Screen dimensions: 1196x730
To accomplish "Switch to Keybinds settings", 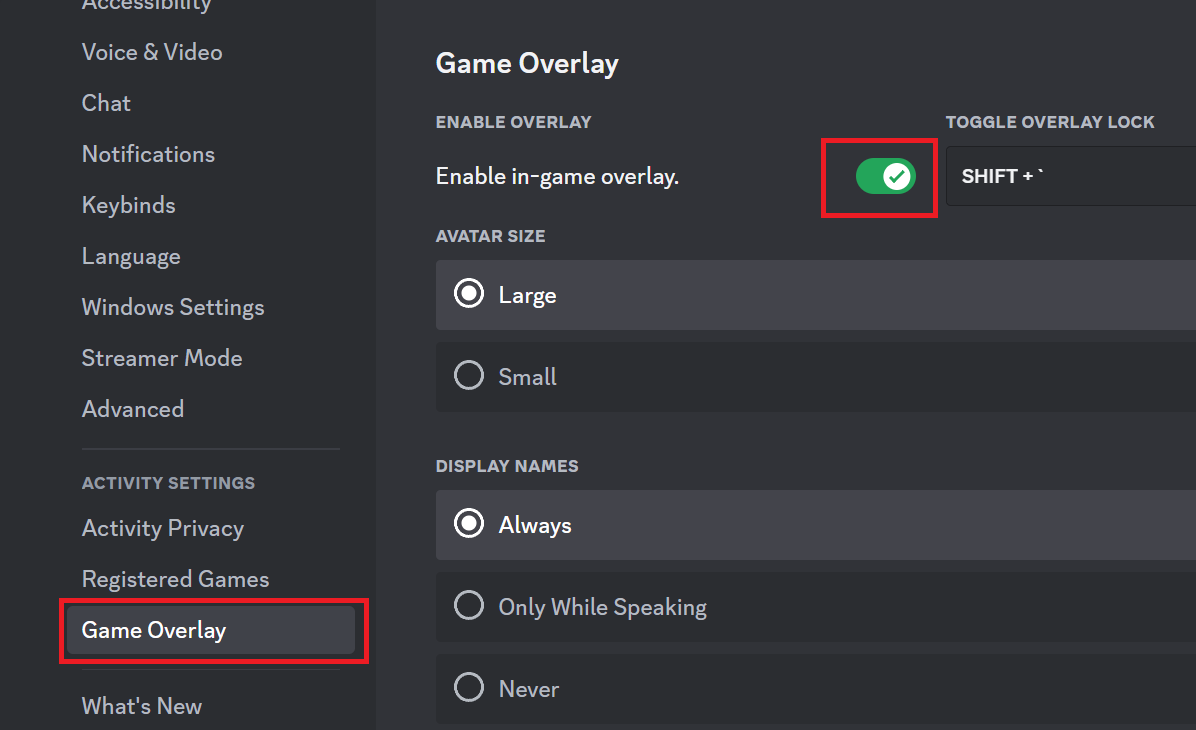I will pyautogui.click(x=128, y=205).
